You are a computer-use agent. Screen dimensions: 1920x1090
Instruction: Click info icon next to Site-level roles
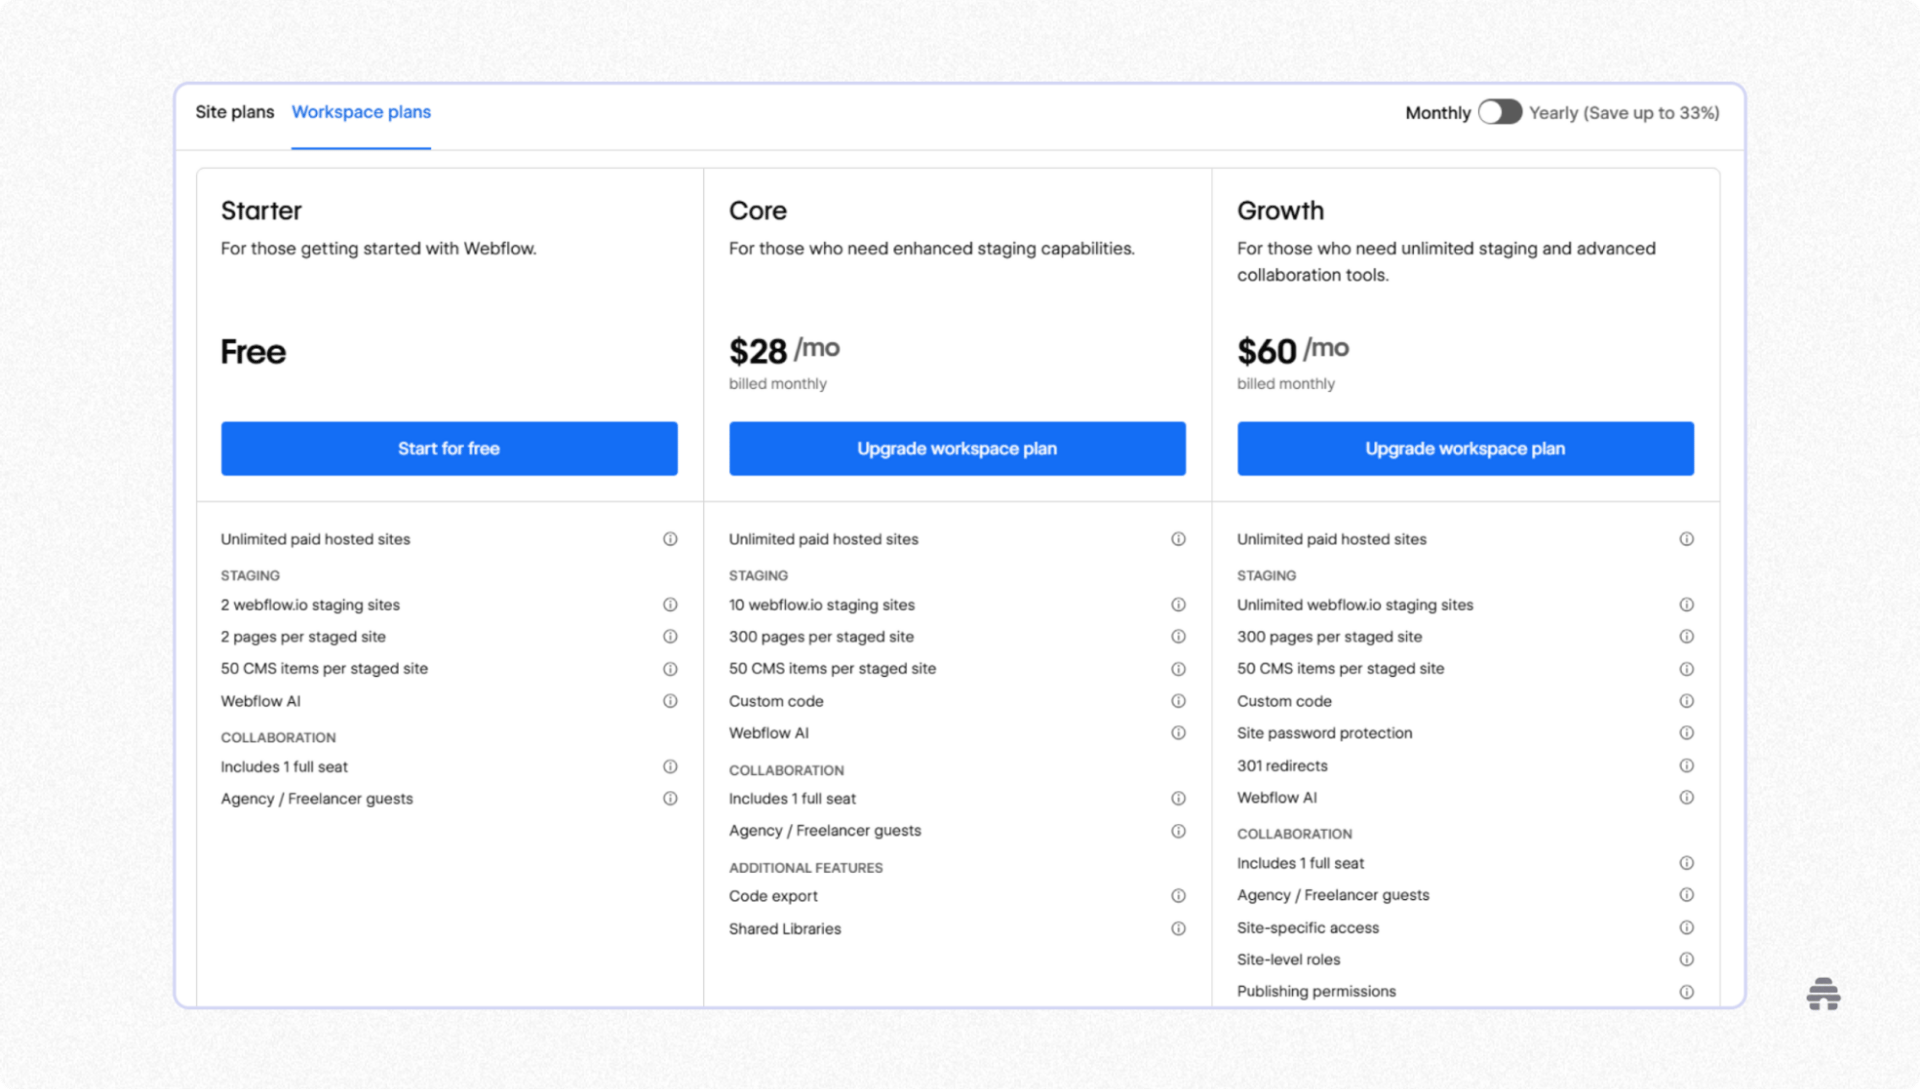point(1687,959)
